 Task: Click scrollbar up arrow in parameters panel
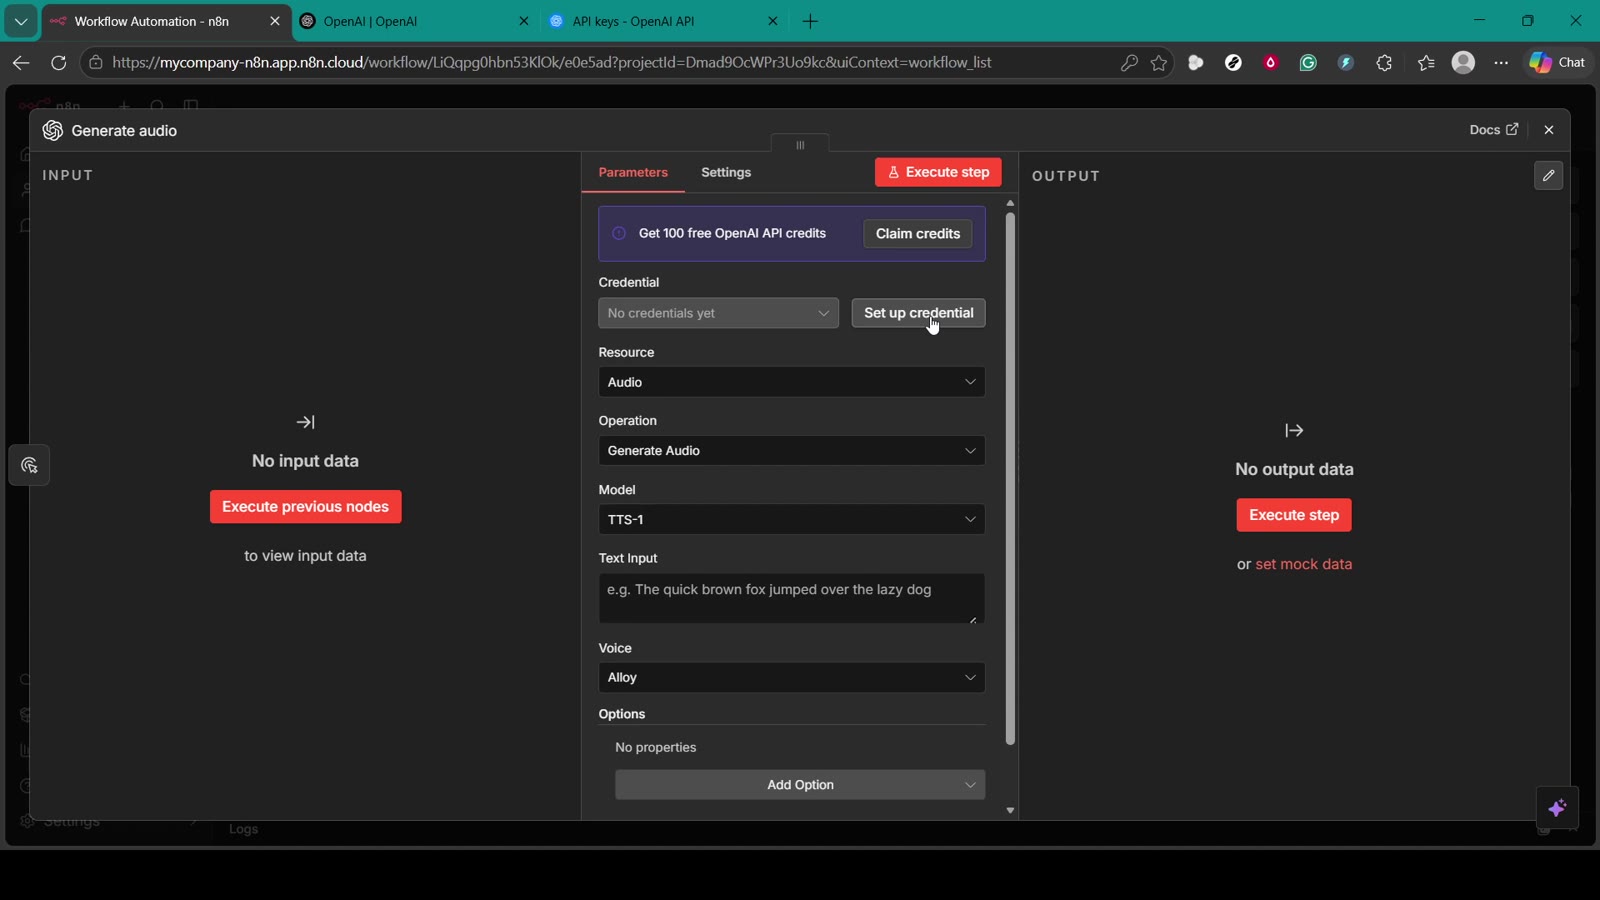point(1010,203)
